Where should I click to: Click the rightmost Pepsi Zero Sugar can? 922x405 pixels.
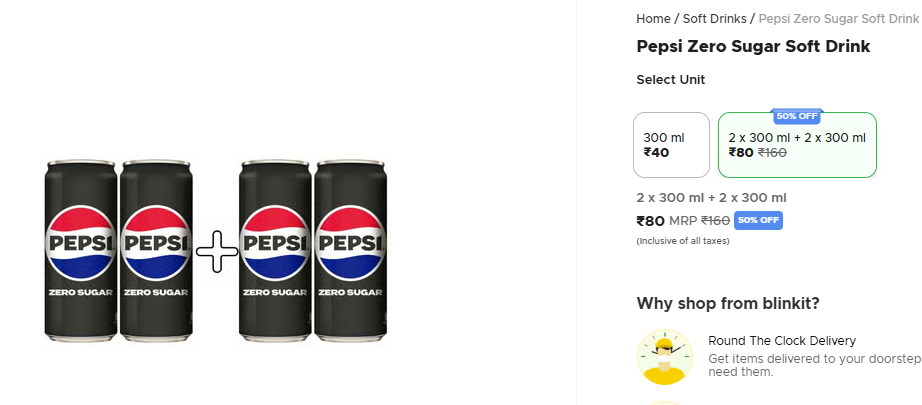(x=350, y=251)
